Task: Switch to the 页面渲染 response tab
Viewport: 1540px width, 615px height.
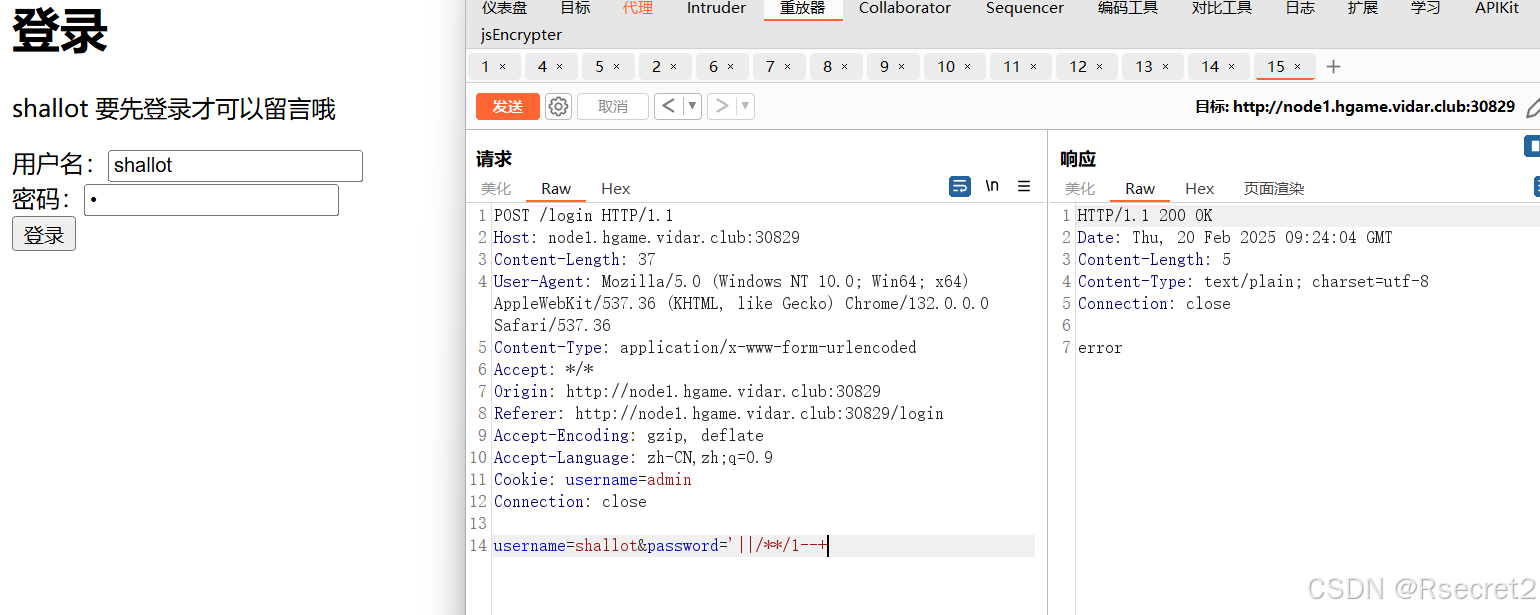Action: (1273, 188)
